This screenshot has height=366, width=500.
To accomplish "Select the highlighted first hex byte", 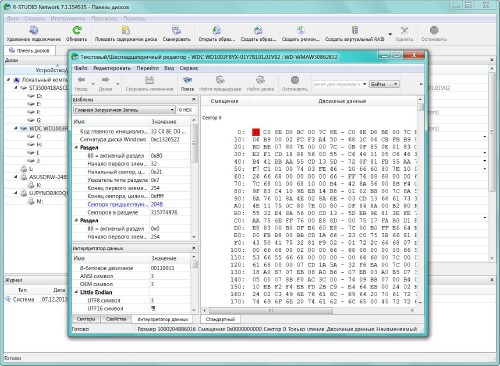I will click(256, 132).
